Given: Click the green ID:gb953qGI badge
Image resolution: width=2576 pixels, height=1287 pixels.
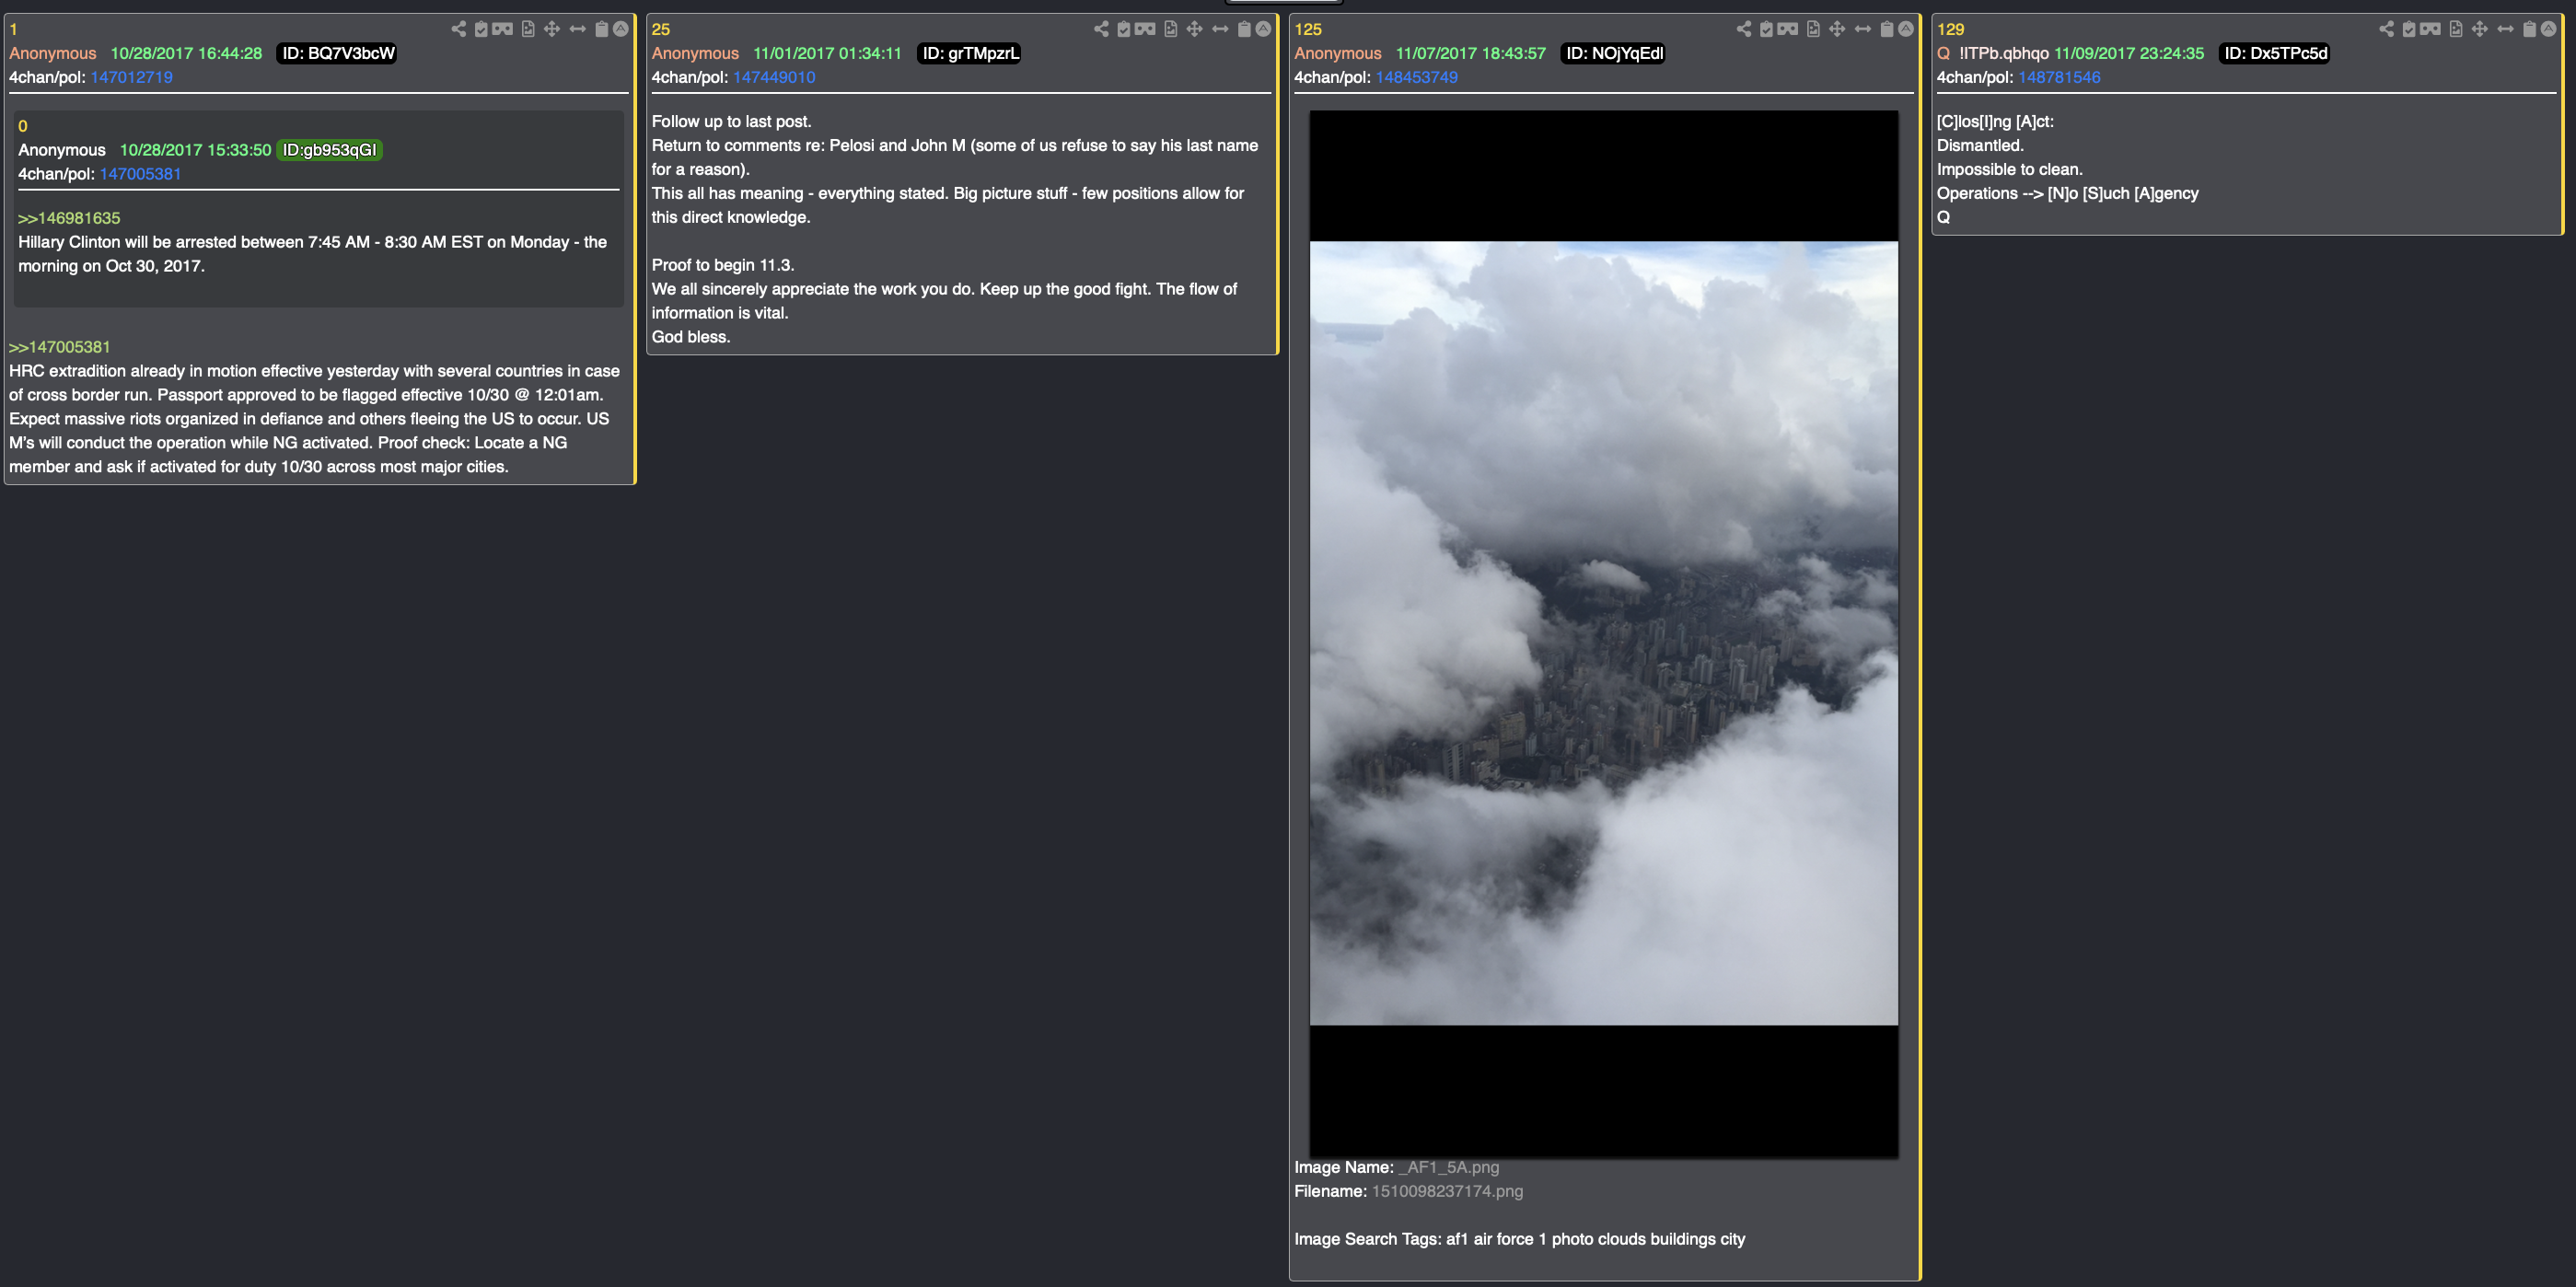Looking at the screenshot, I should coord(329,150).
